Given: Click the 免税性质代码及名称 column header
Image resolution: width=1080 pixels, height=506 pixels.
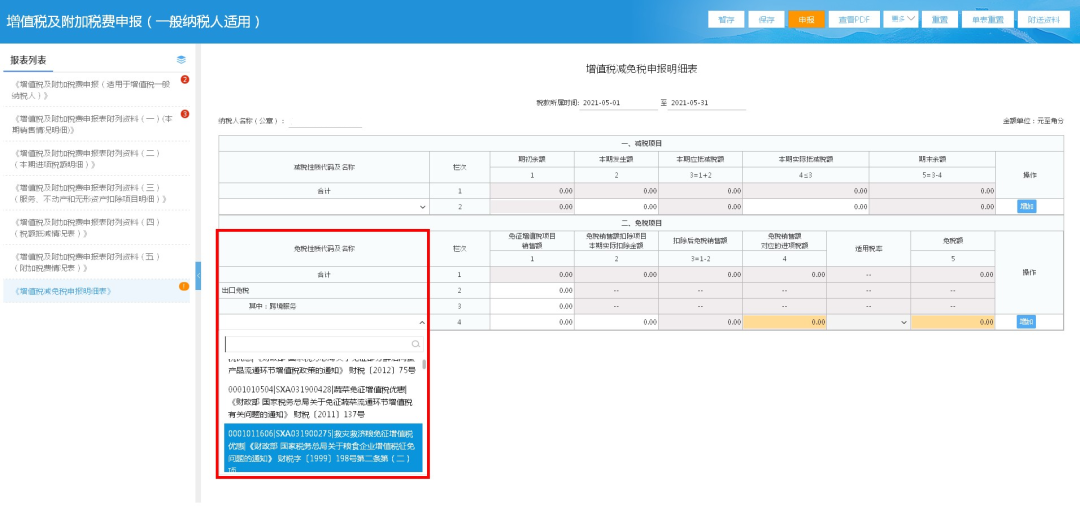Looking at the screenshot, I should (x=324, y=248).
